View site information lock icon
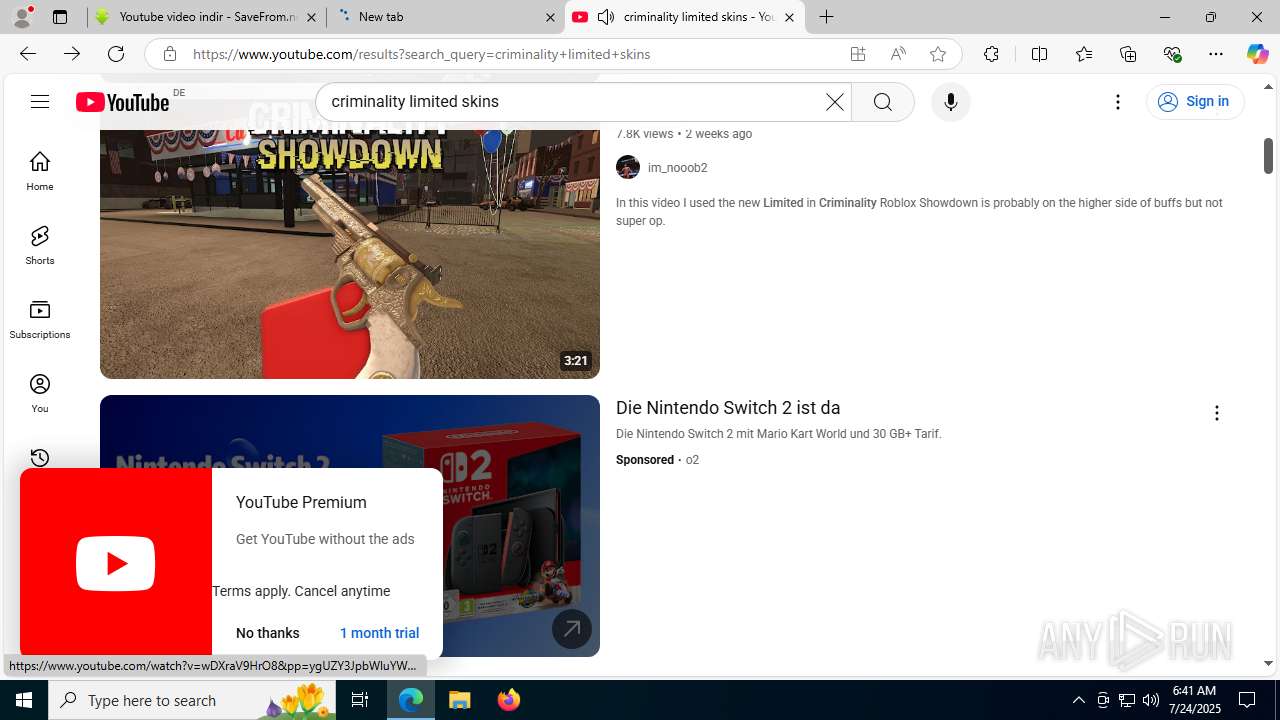 click(x=170, y=54)
